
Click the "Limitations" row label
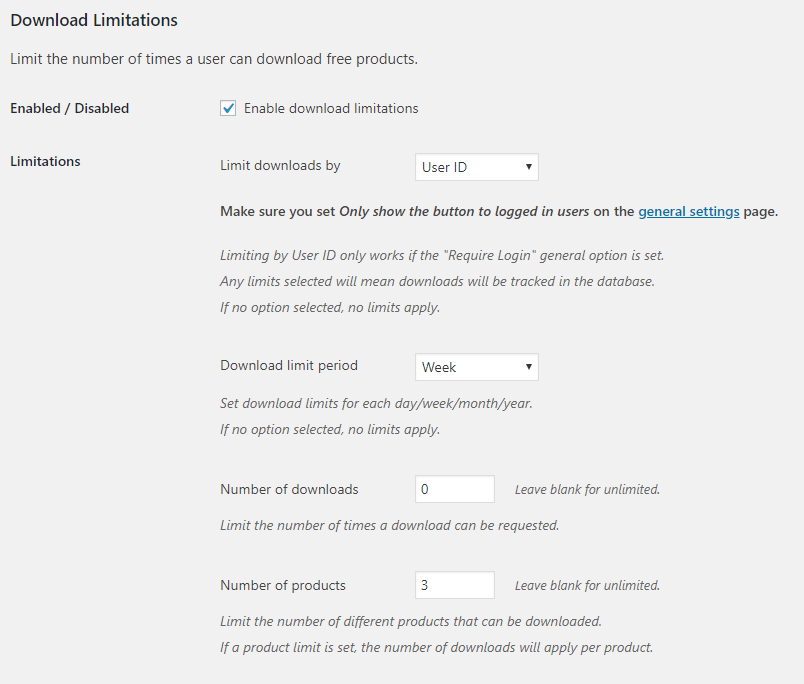[46, 161]
